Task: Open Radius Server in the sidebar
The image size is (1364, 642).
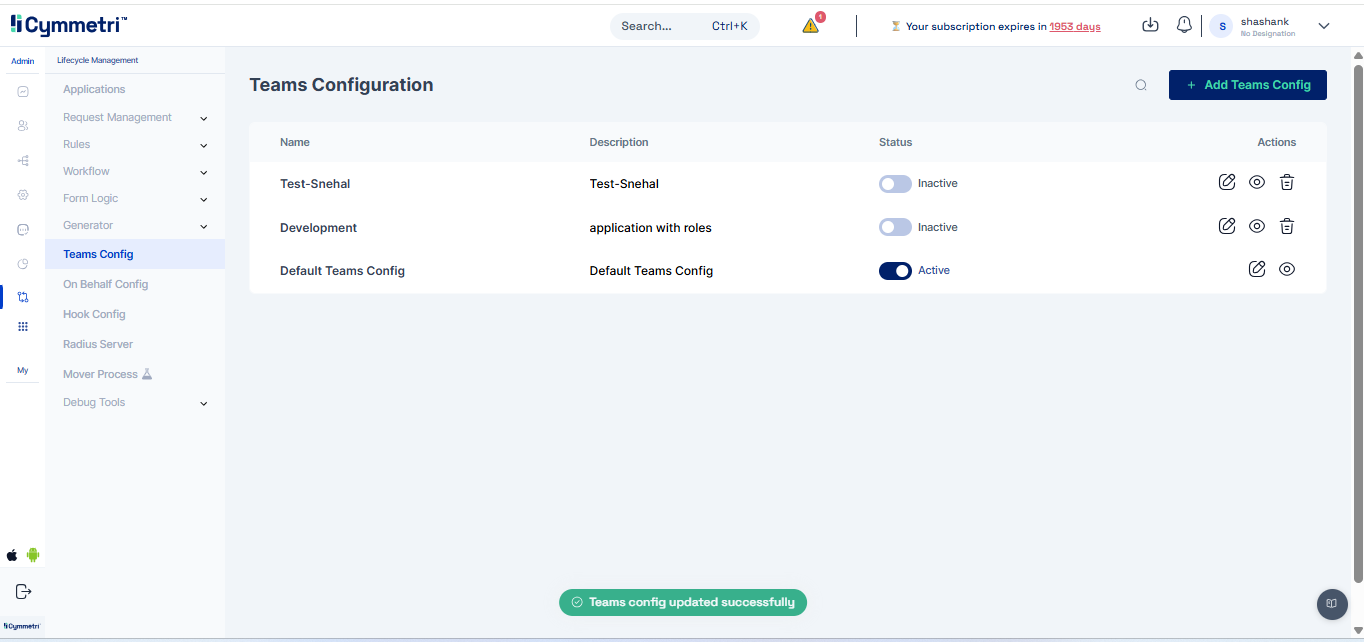Action: click(98, 344)
